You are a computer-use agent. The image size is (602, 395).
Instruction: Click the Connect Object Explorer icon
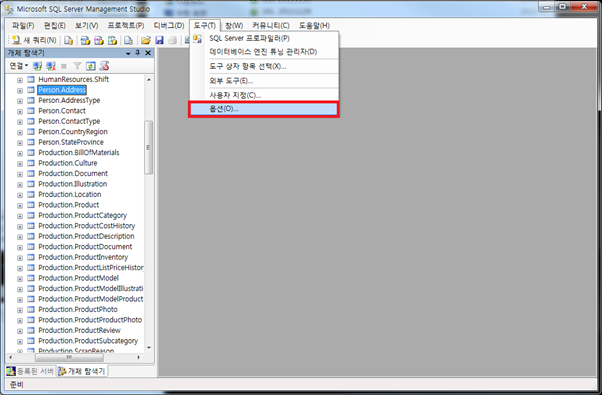(37, 66)
